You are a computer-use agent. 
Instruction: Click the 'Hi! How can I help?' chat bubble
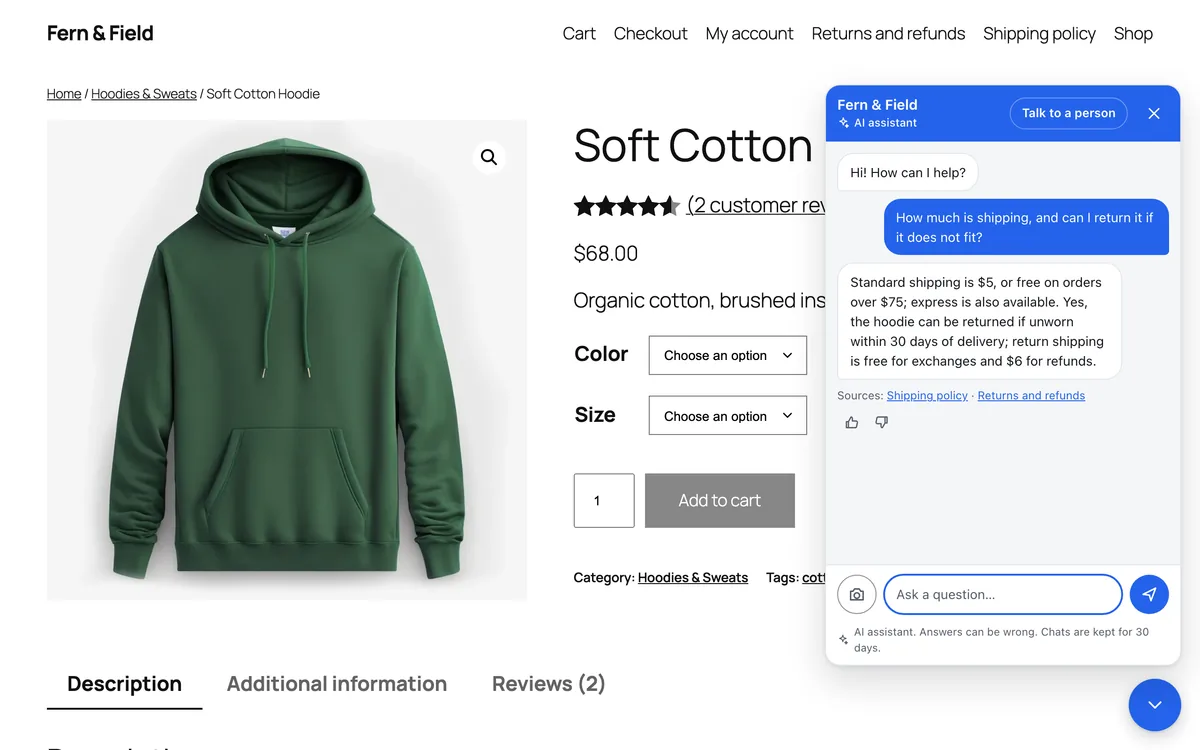click(907, 173)
